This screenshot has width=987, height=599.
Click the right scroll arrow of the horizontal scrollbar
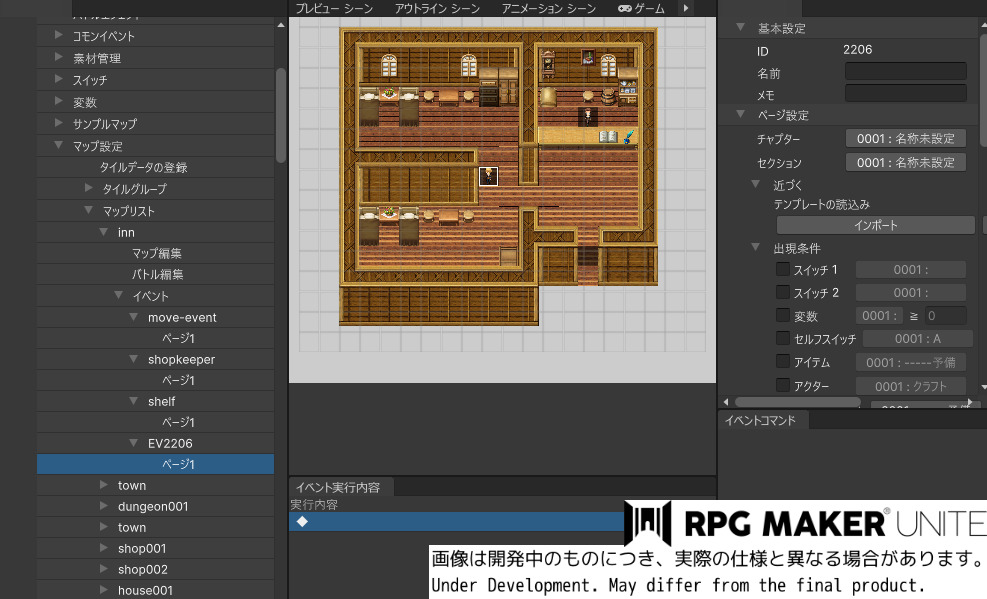[968, 402]
